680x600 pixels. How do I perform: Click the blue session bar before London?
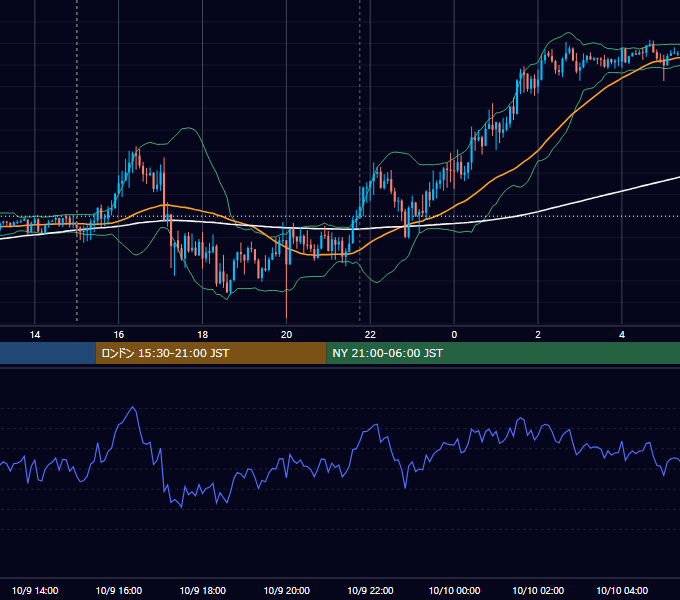point(48,353)
